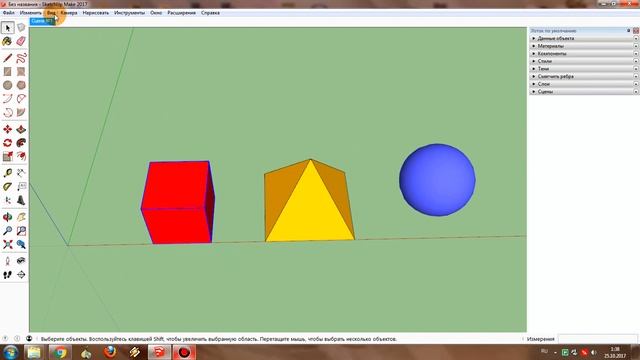Select the Scale tool
This screenshot has height=360, width=640.
[7, 156]
